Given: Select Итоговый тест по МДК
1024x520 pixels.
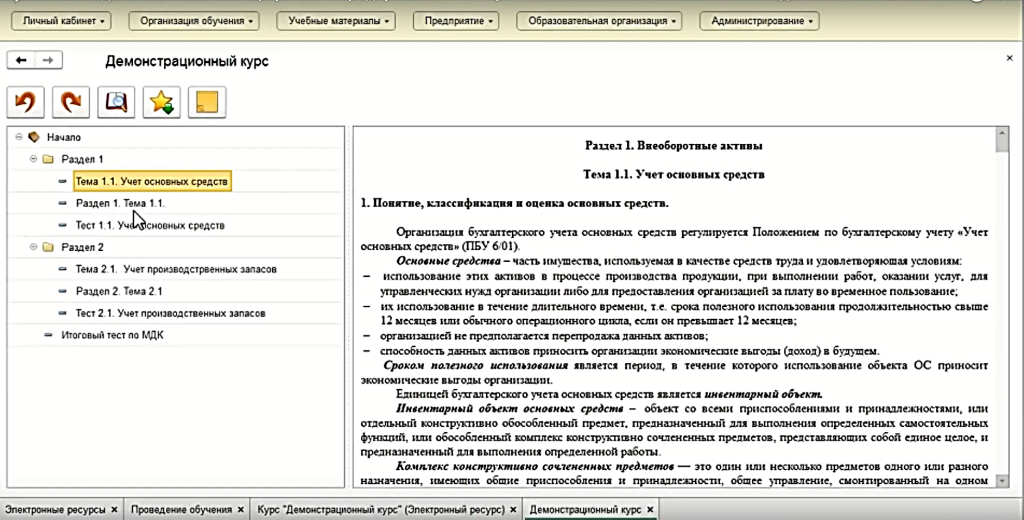Looking at the screenshot, I should coord(112,335).
